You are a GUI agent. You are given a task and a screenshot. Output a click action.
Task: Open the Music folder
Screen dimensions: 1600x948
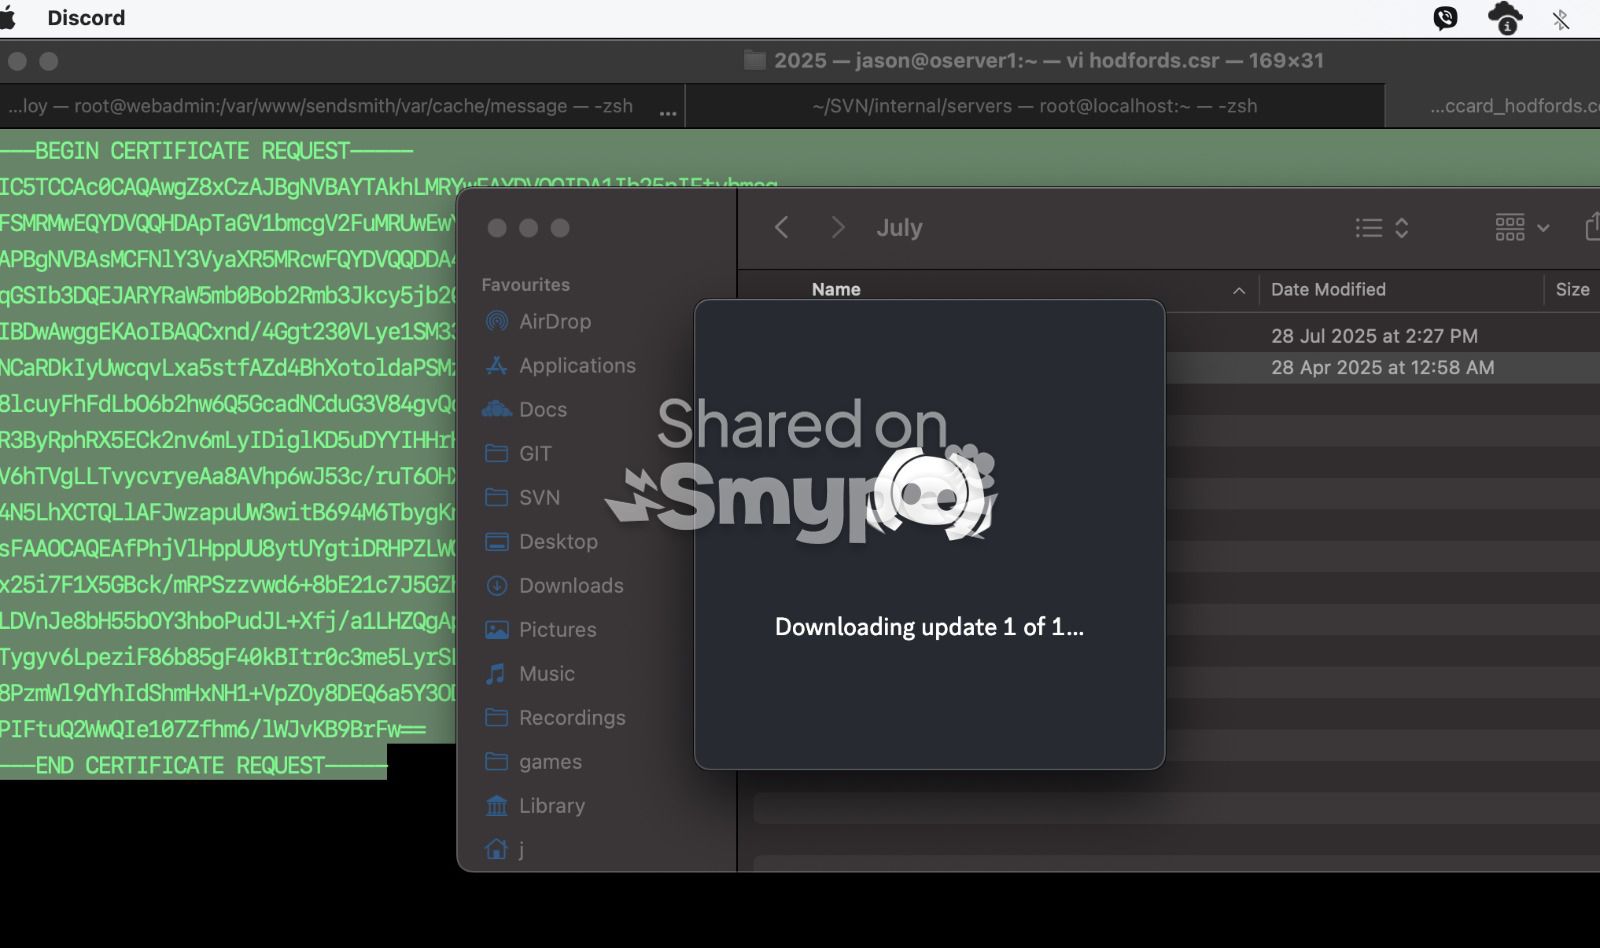click(546, 674)
